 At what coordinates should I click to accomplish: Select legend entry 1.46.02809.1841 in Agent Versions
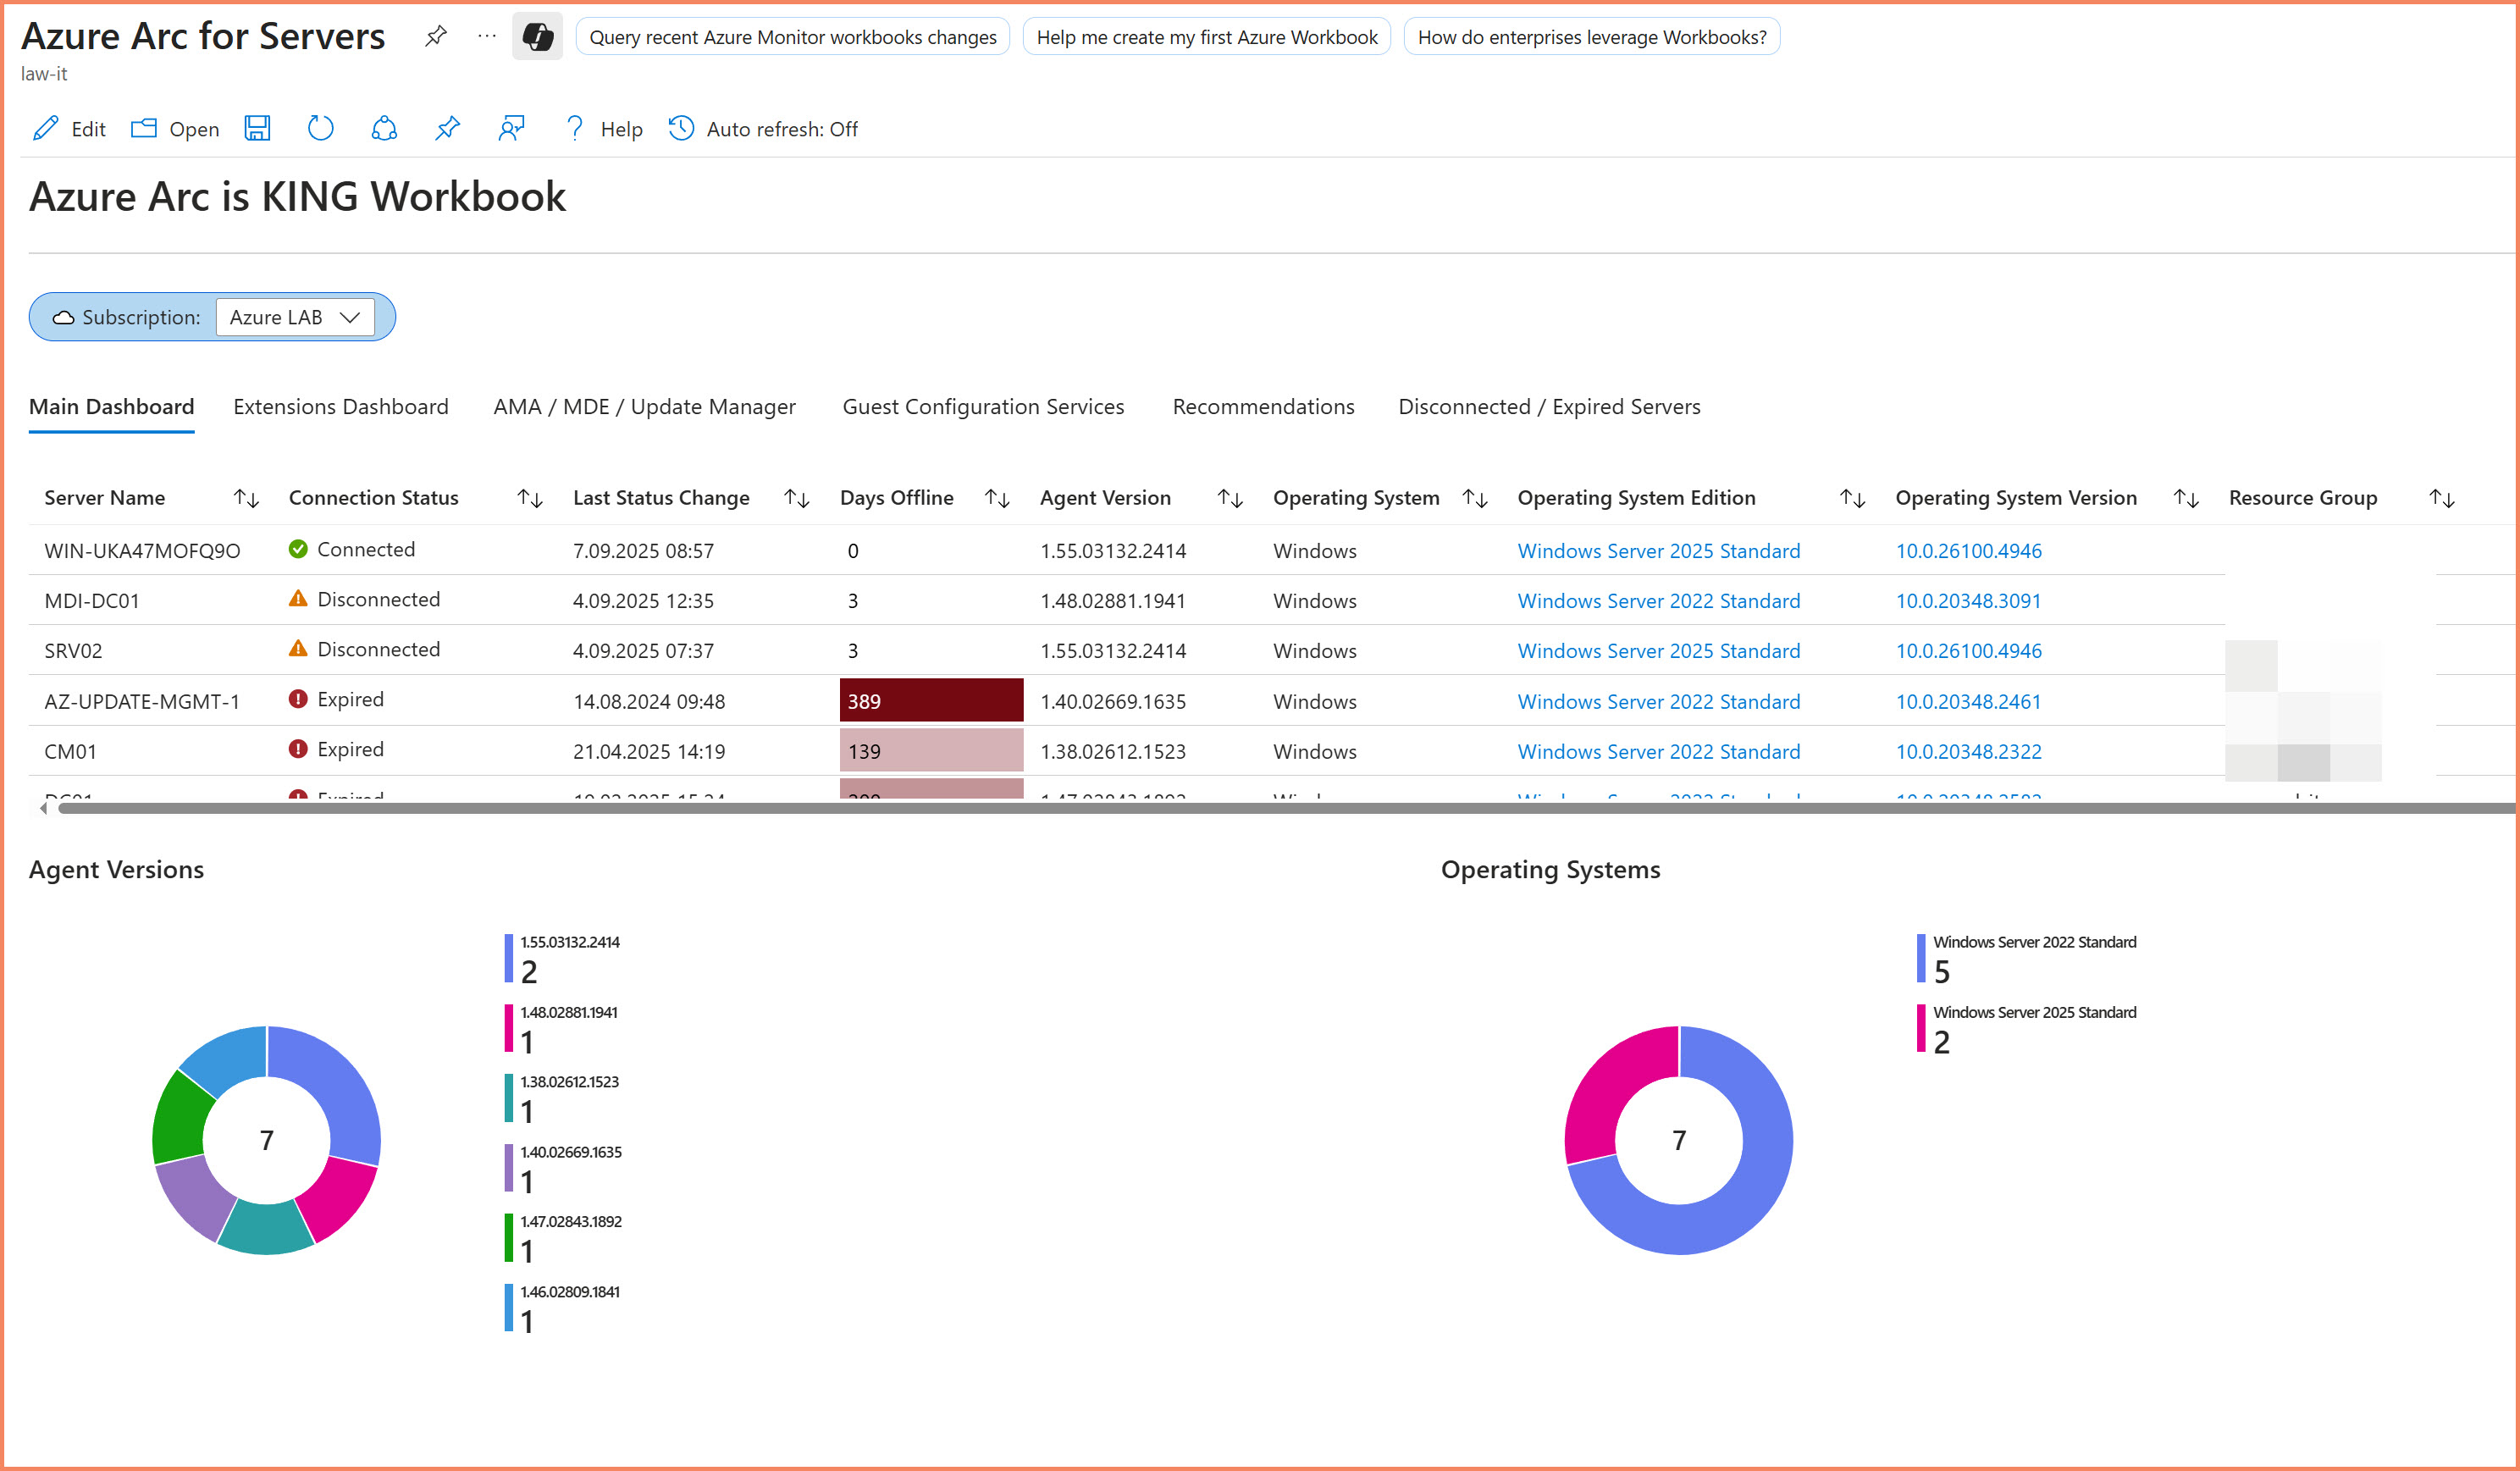(x=563, y=1309)
